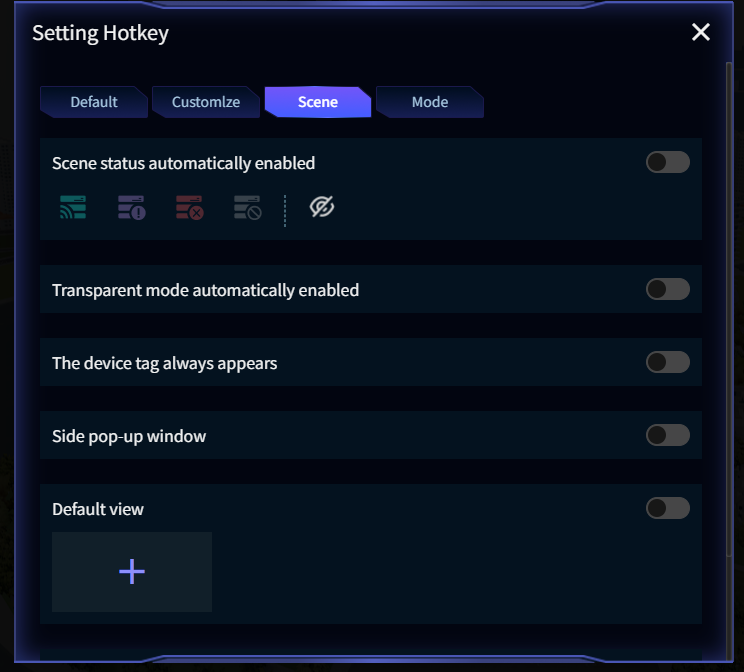Click the dialog's vertical scrollbar
This screenshot has width=744, height=672.
(x=728, y=300)
